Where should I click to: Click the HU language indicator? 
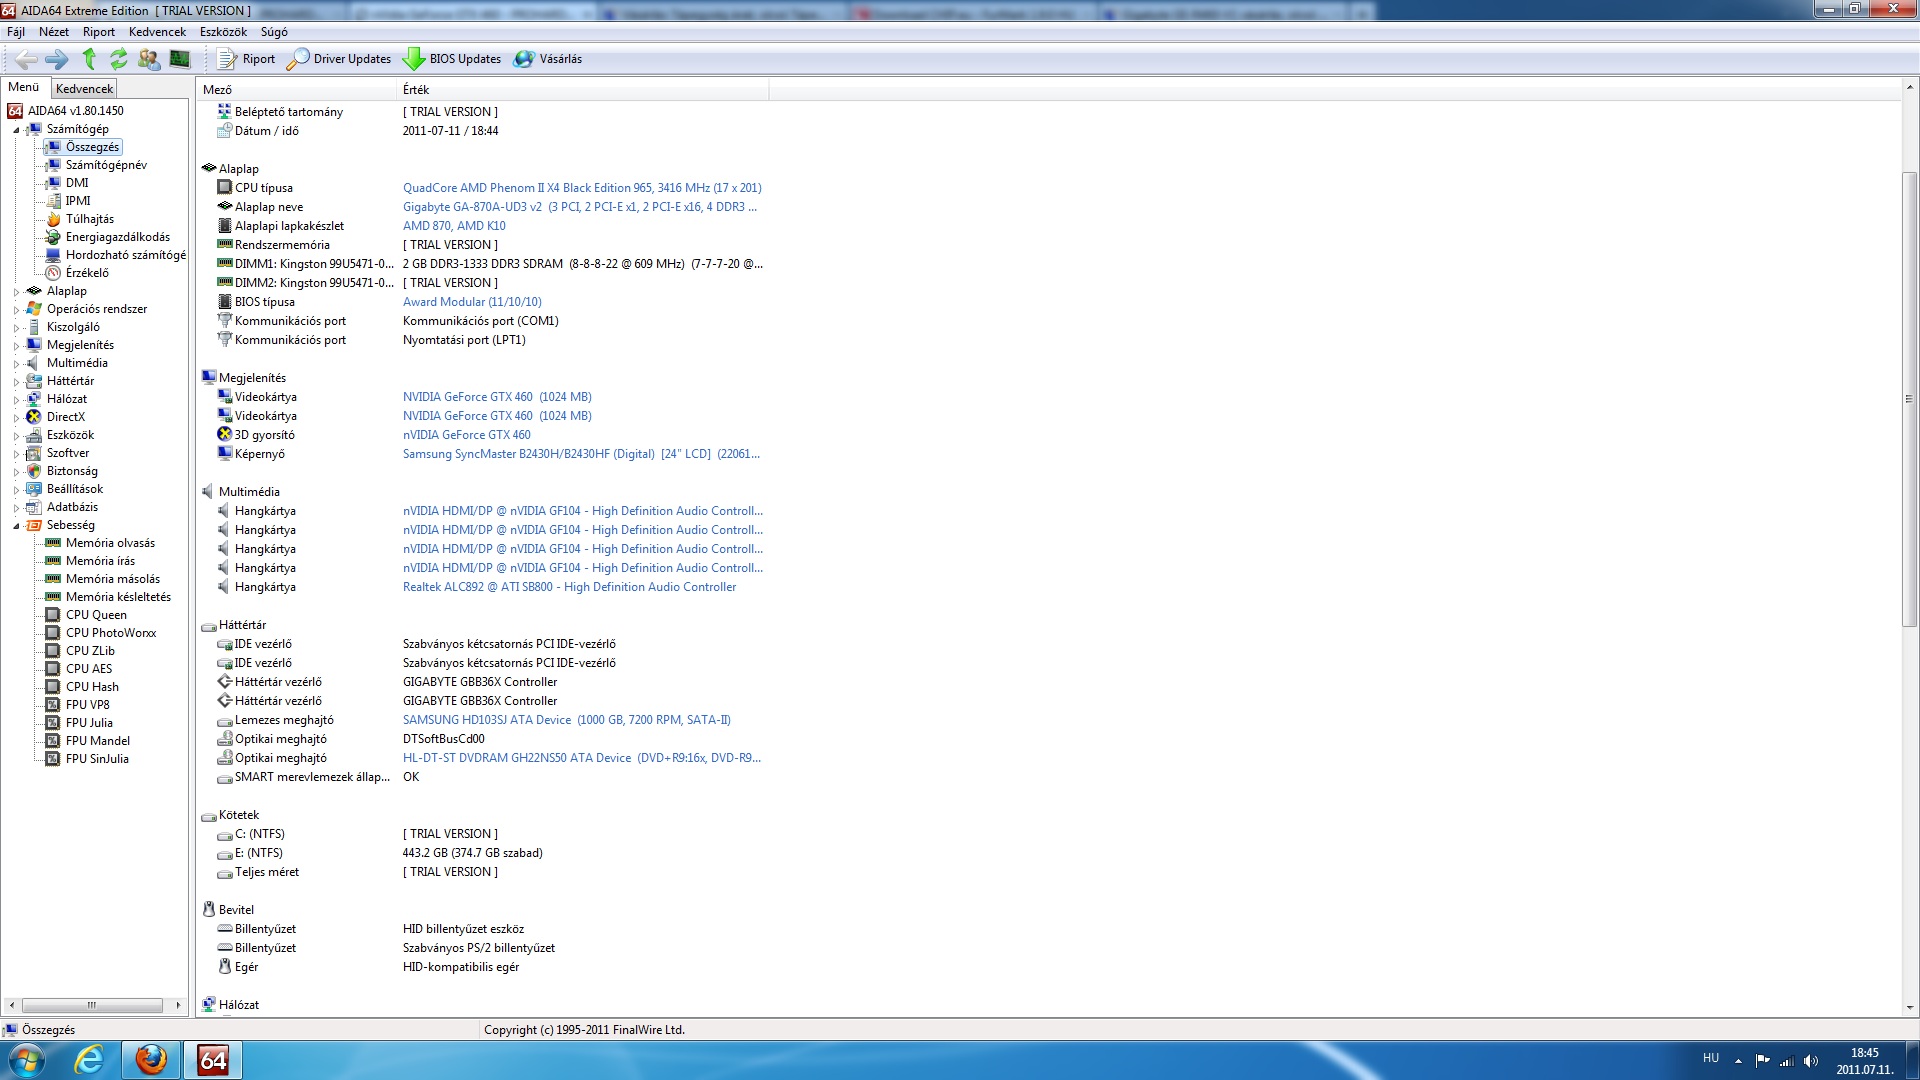1711,1058
